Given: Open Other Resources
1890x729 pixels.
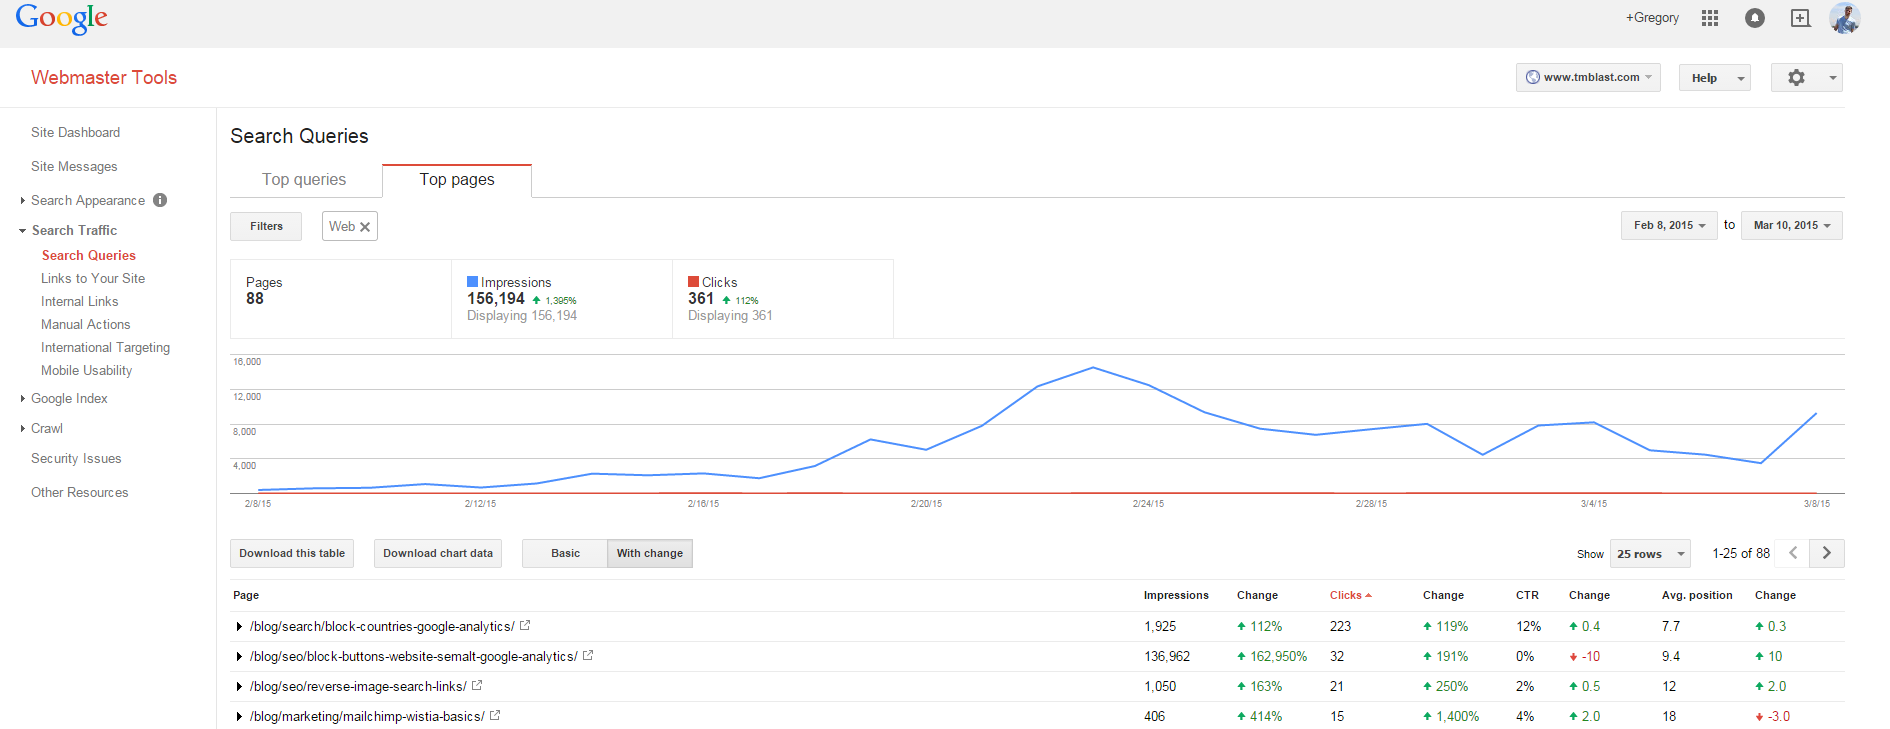Looking at the screenshot, I should click(x=80, y=492).
